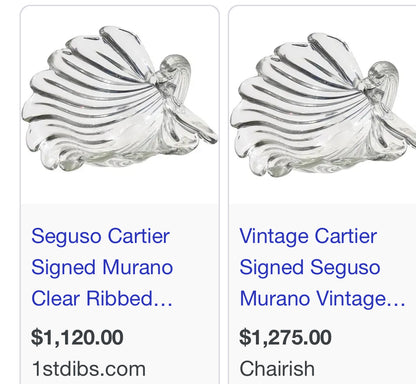The height and width of the screenshot is (384, 416).
Task: Click the gray info area of the 1stdibs card
Action: tap(120, 294)
